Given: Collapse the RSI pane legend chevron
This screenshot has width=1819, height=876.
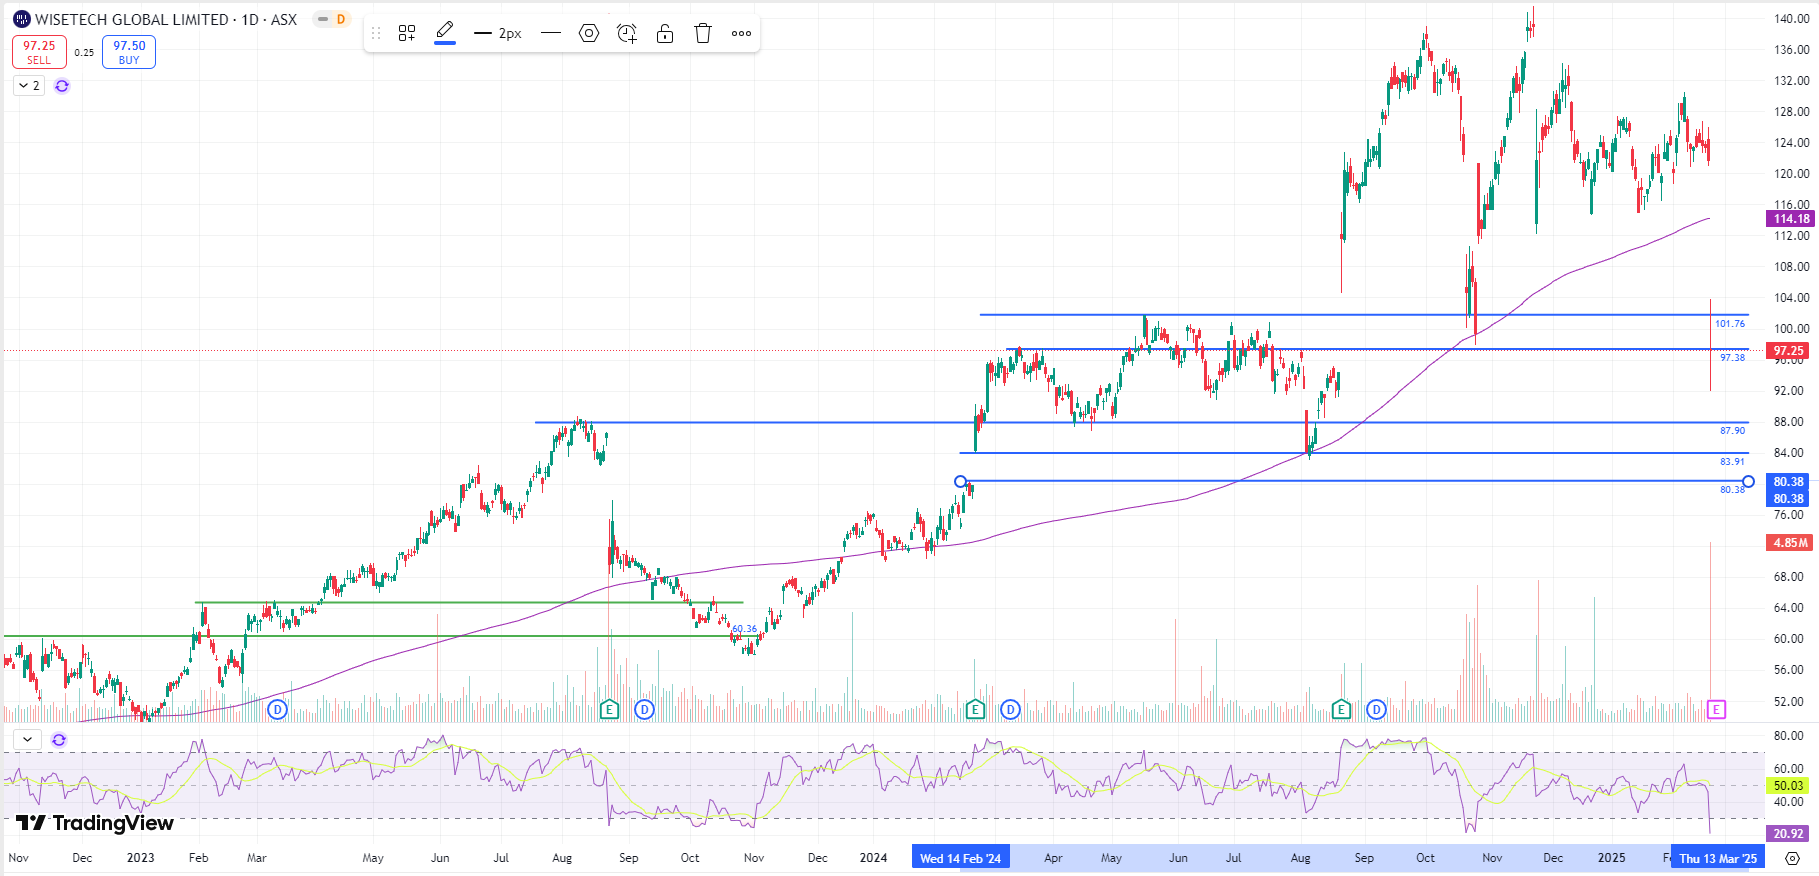Looking at the screenshot, I should tap(27, 740).
